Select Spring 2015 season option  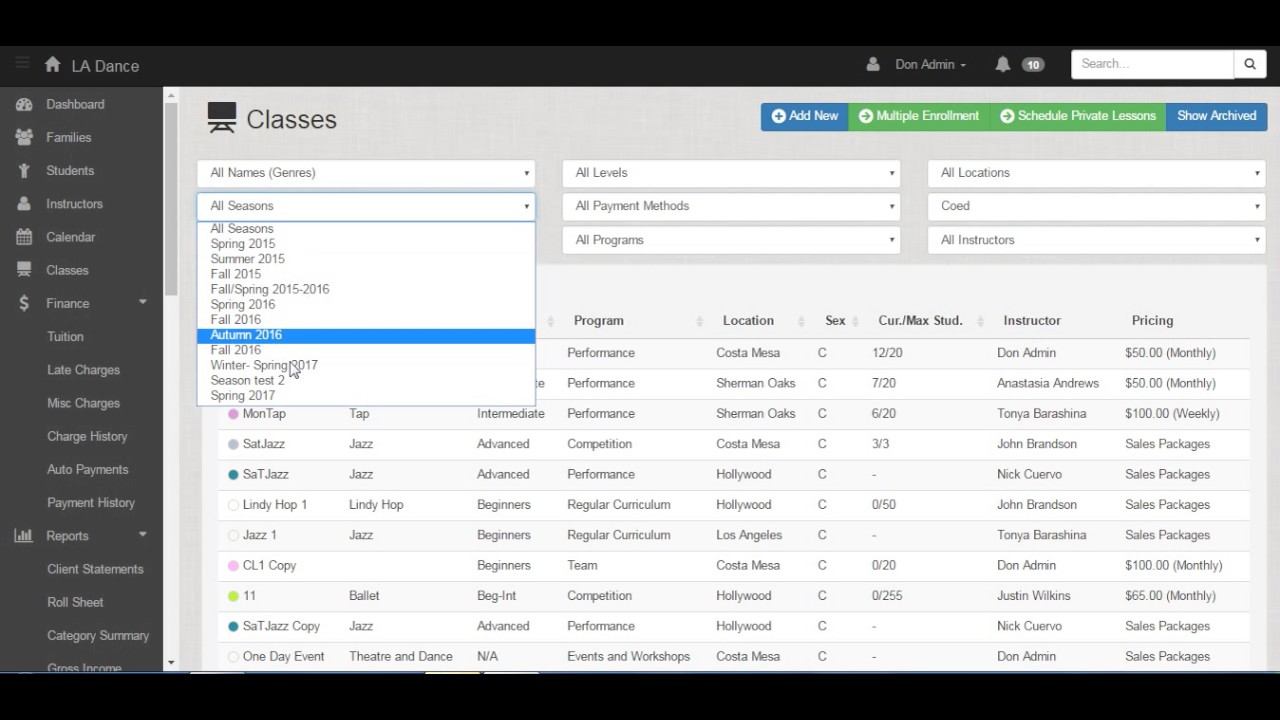[366, 244]
